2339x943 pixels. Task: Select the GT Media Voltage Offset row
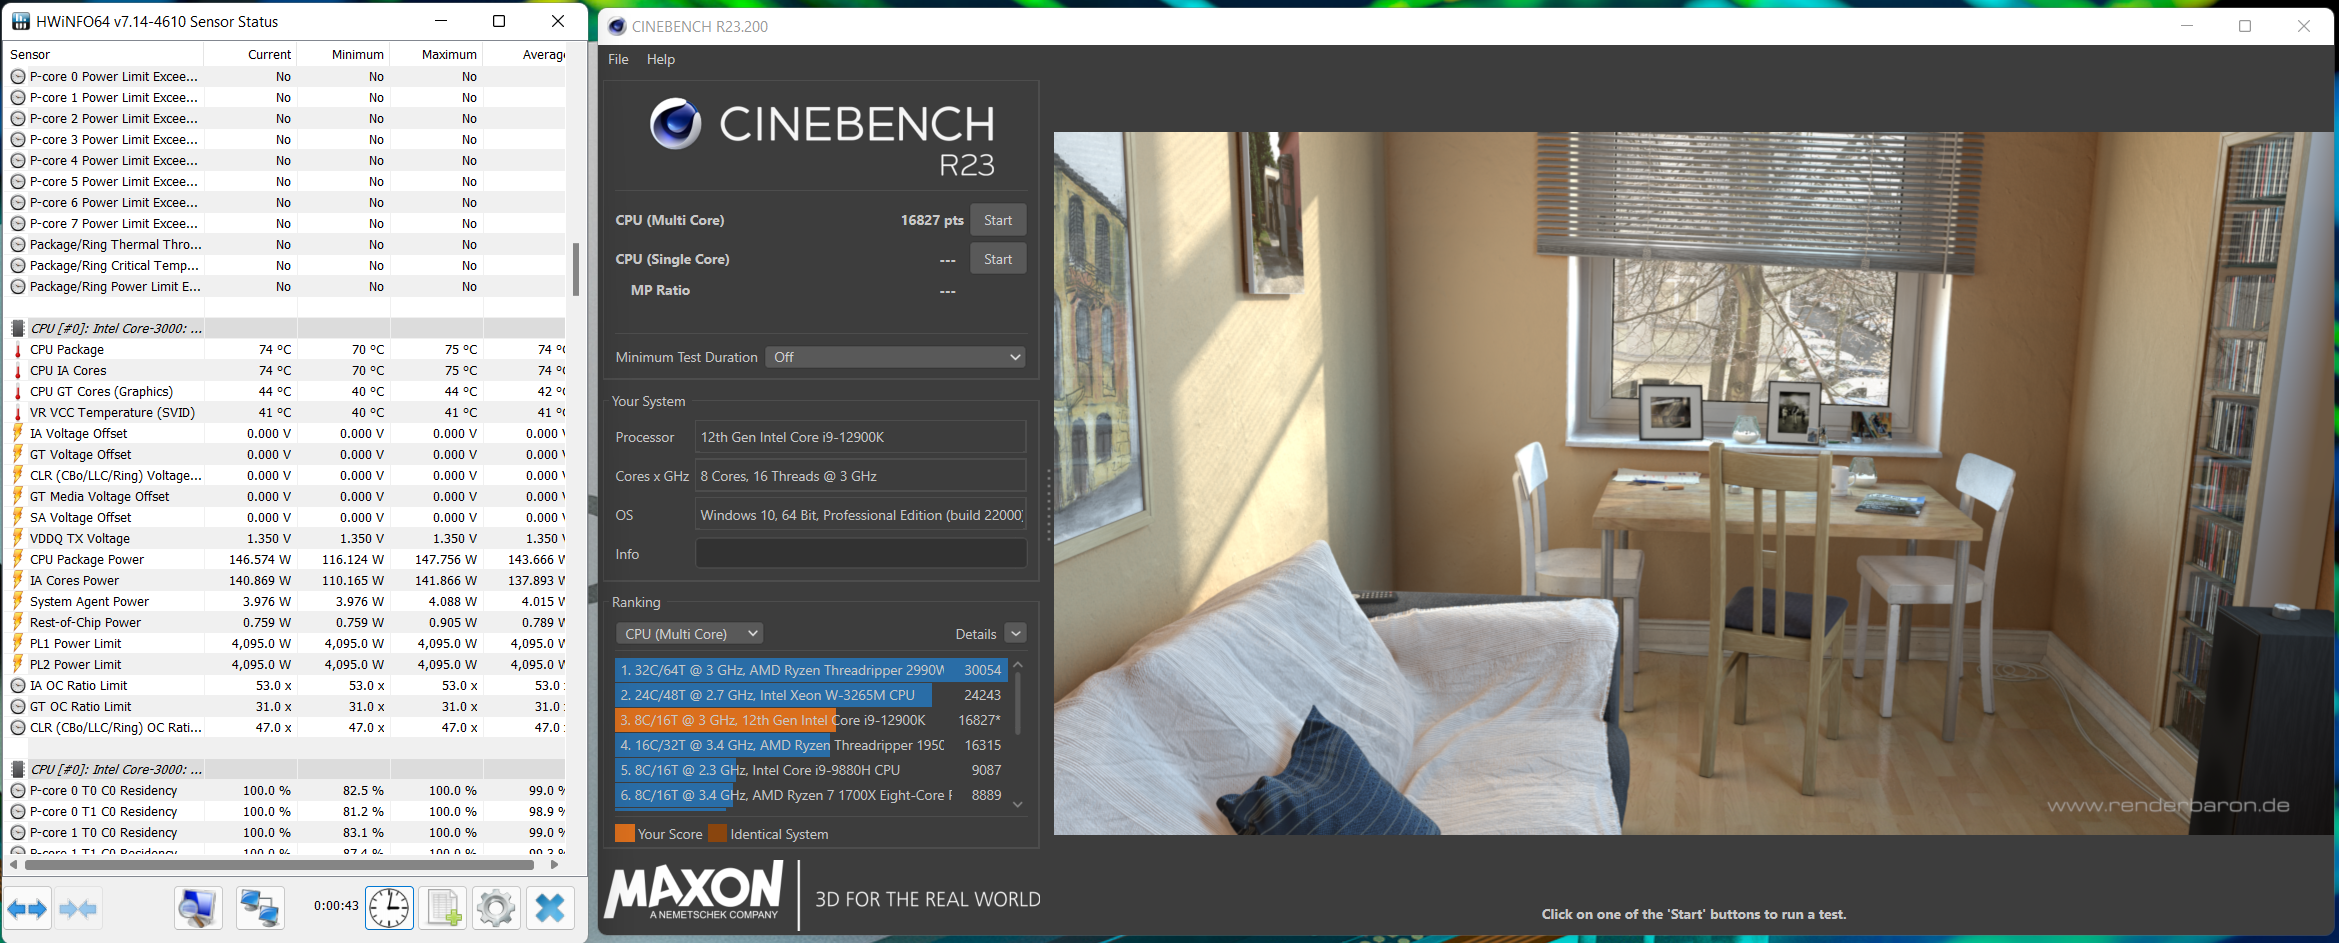[286, 496]
